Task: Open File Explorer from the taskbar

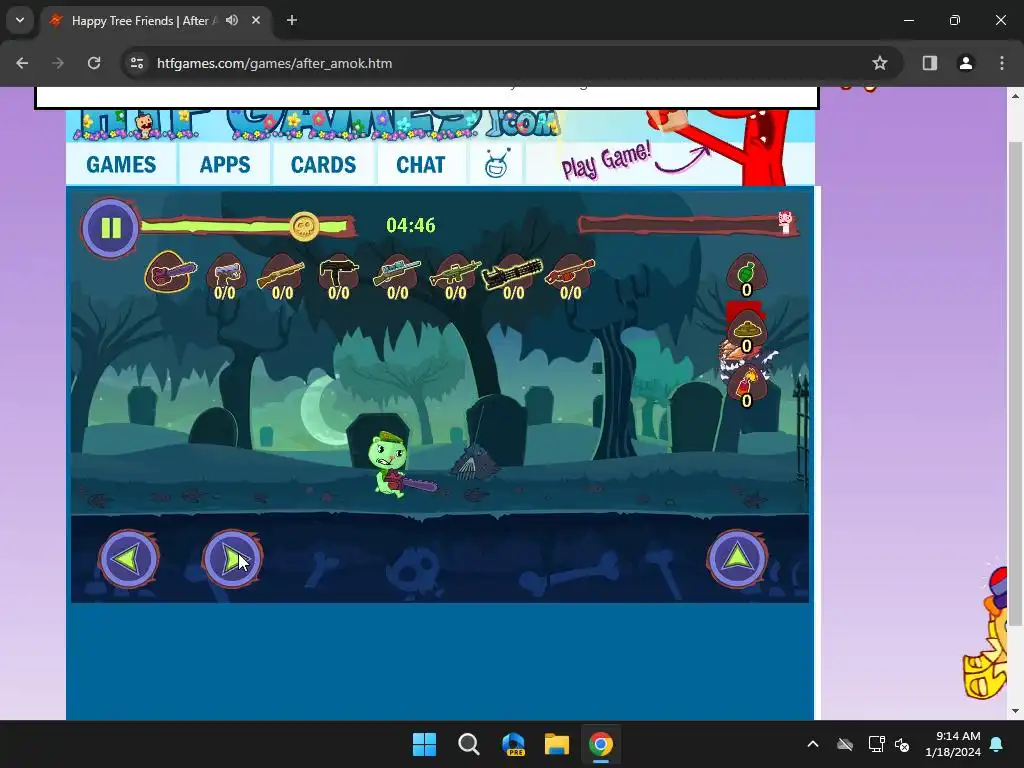Action: 557,744
